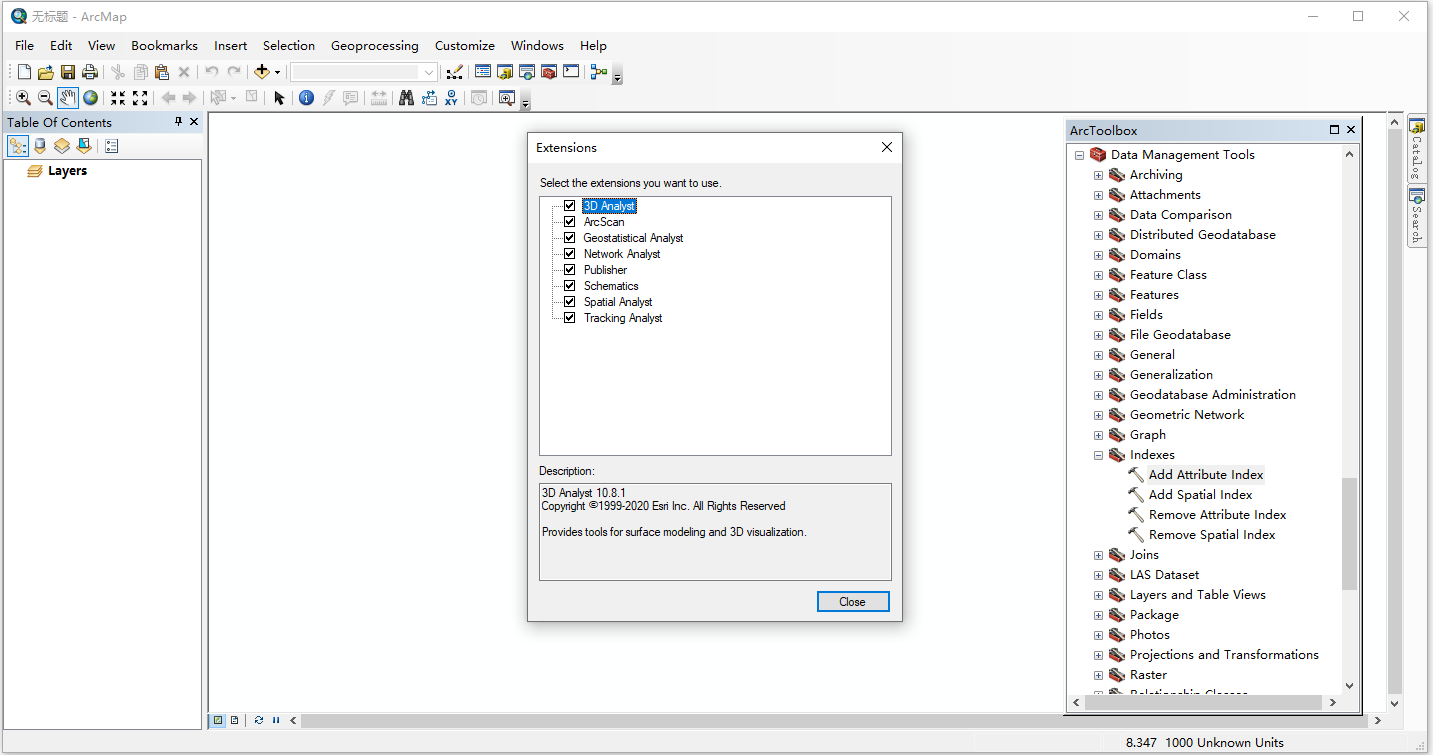1433x755 pixels.
Task: Open the File menu
Action: click(24, 46)
